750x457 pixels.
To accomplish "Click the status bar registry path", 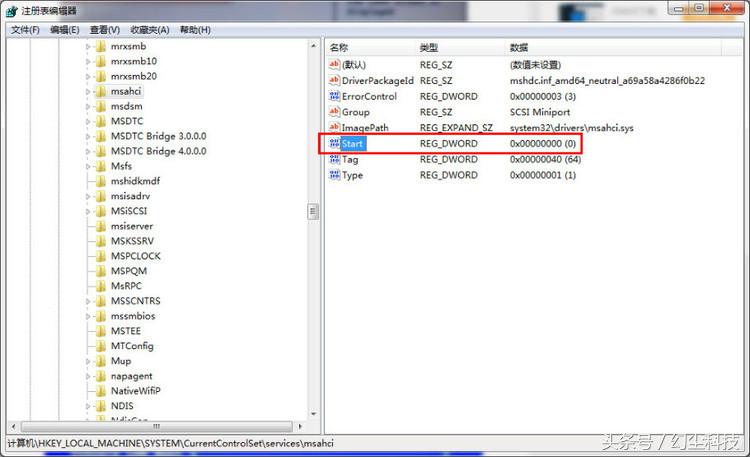I will (171, 443).
